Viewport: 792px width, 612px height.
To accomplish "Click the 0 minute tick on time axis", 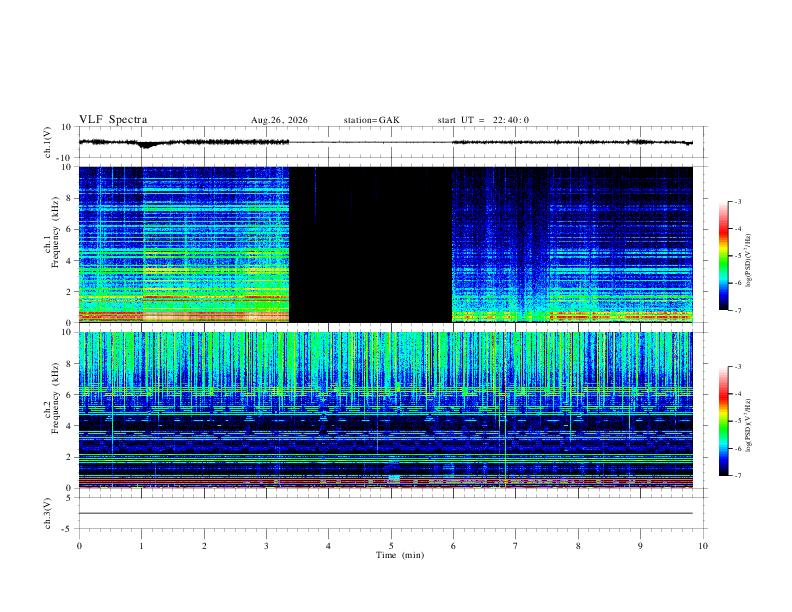I will (79, 546).
